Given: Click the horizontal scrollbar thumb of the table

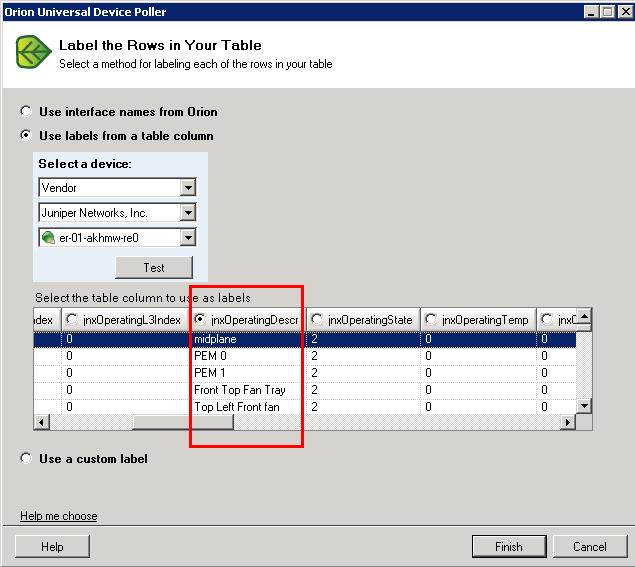Looking at the screenshot, I should click(x=183, y=422).
